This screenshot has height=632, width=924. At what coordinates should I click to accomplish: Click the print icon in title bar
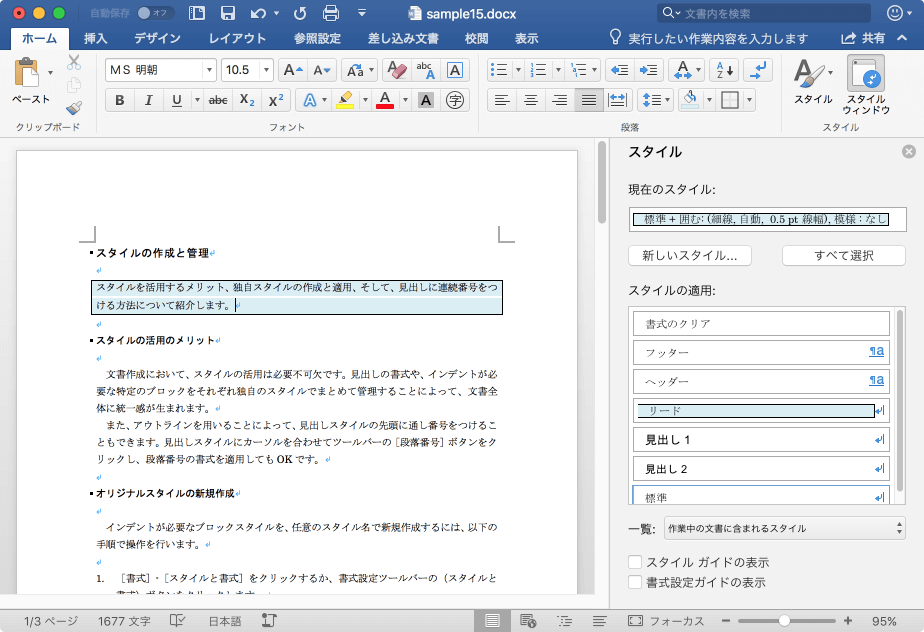coord(331,13)
